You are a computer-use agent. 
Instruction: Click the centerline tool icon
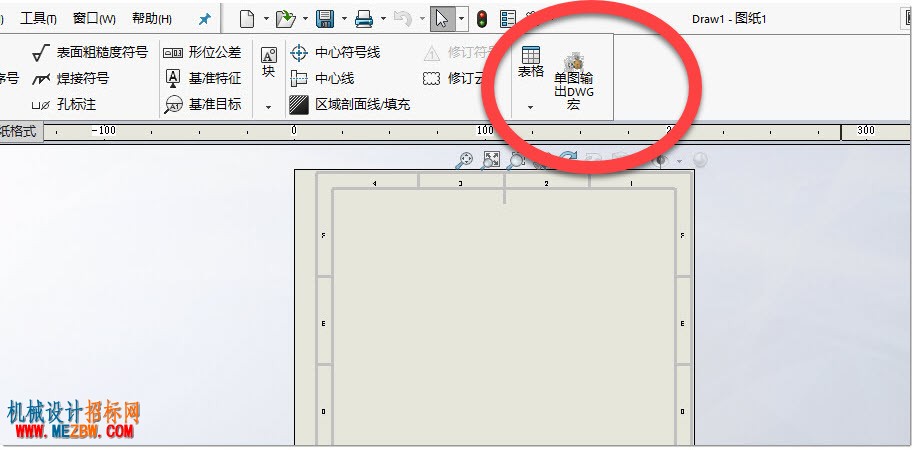(299, 78)
